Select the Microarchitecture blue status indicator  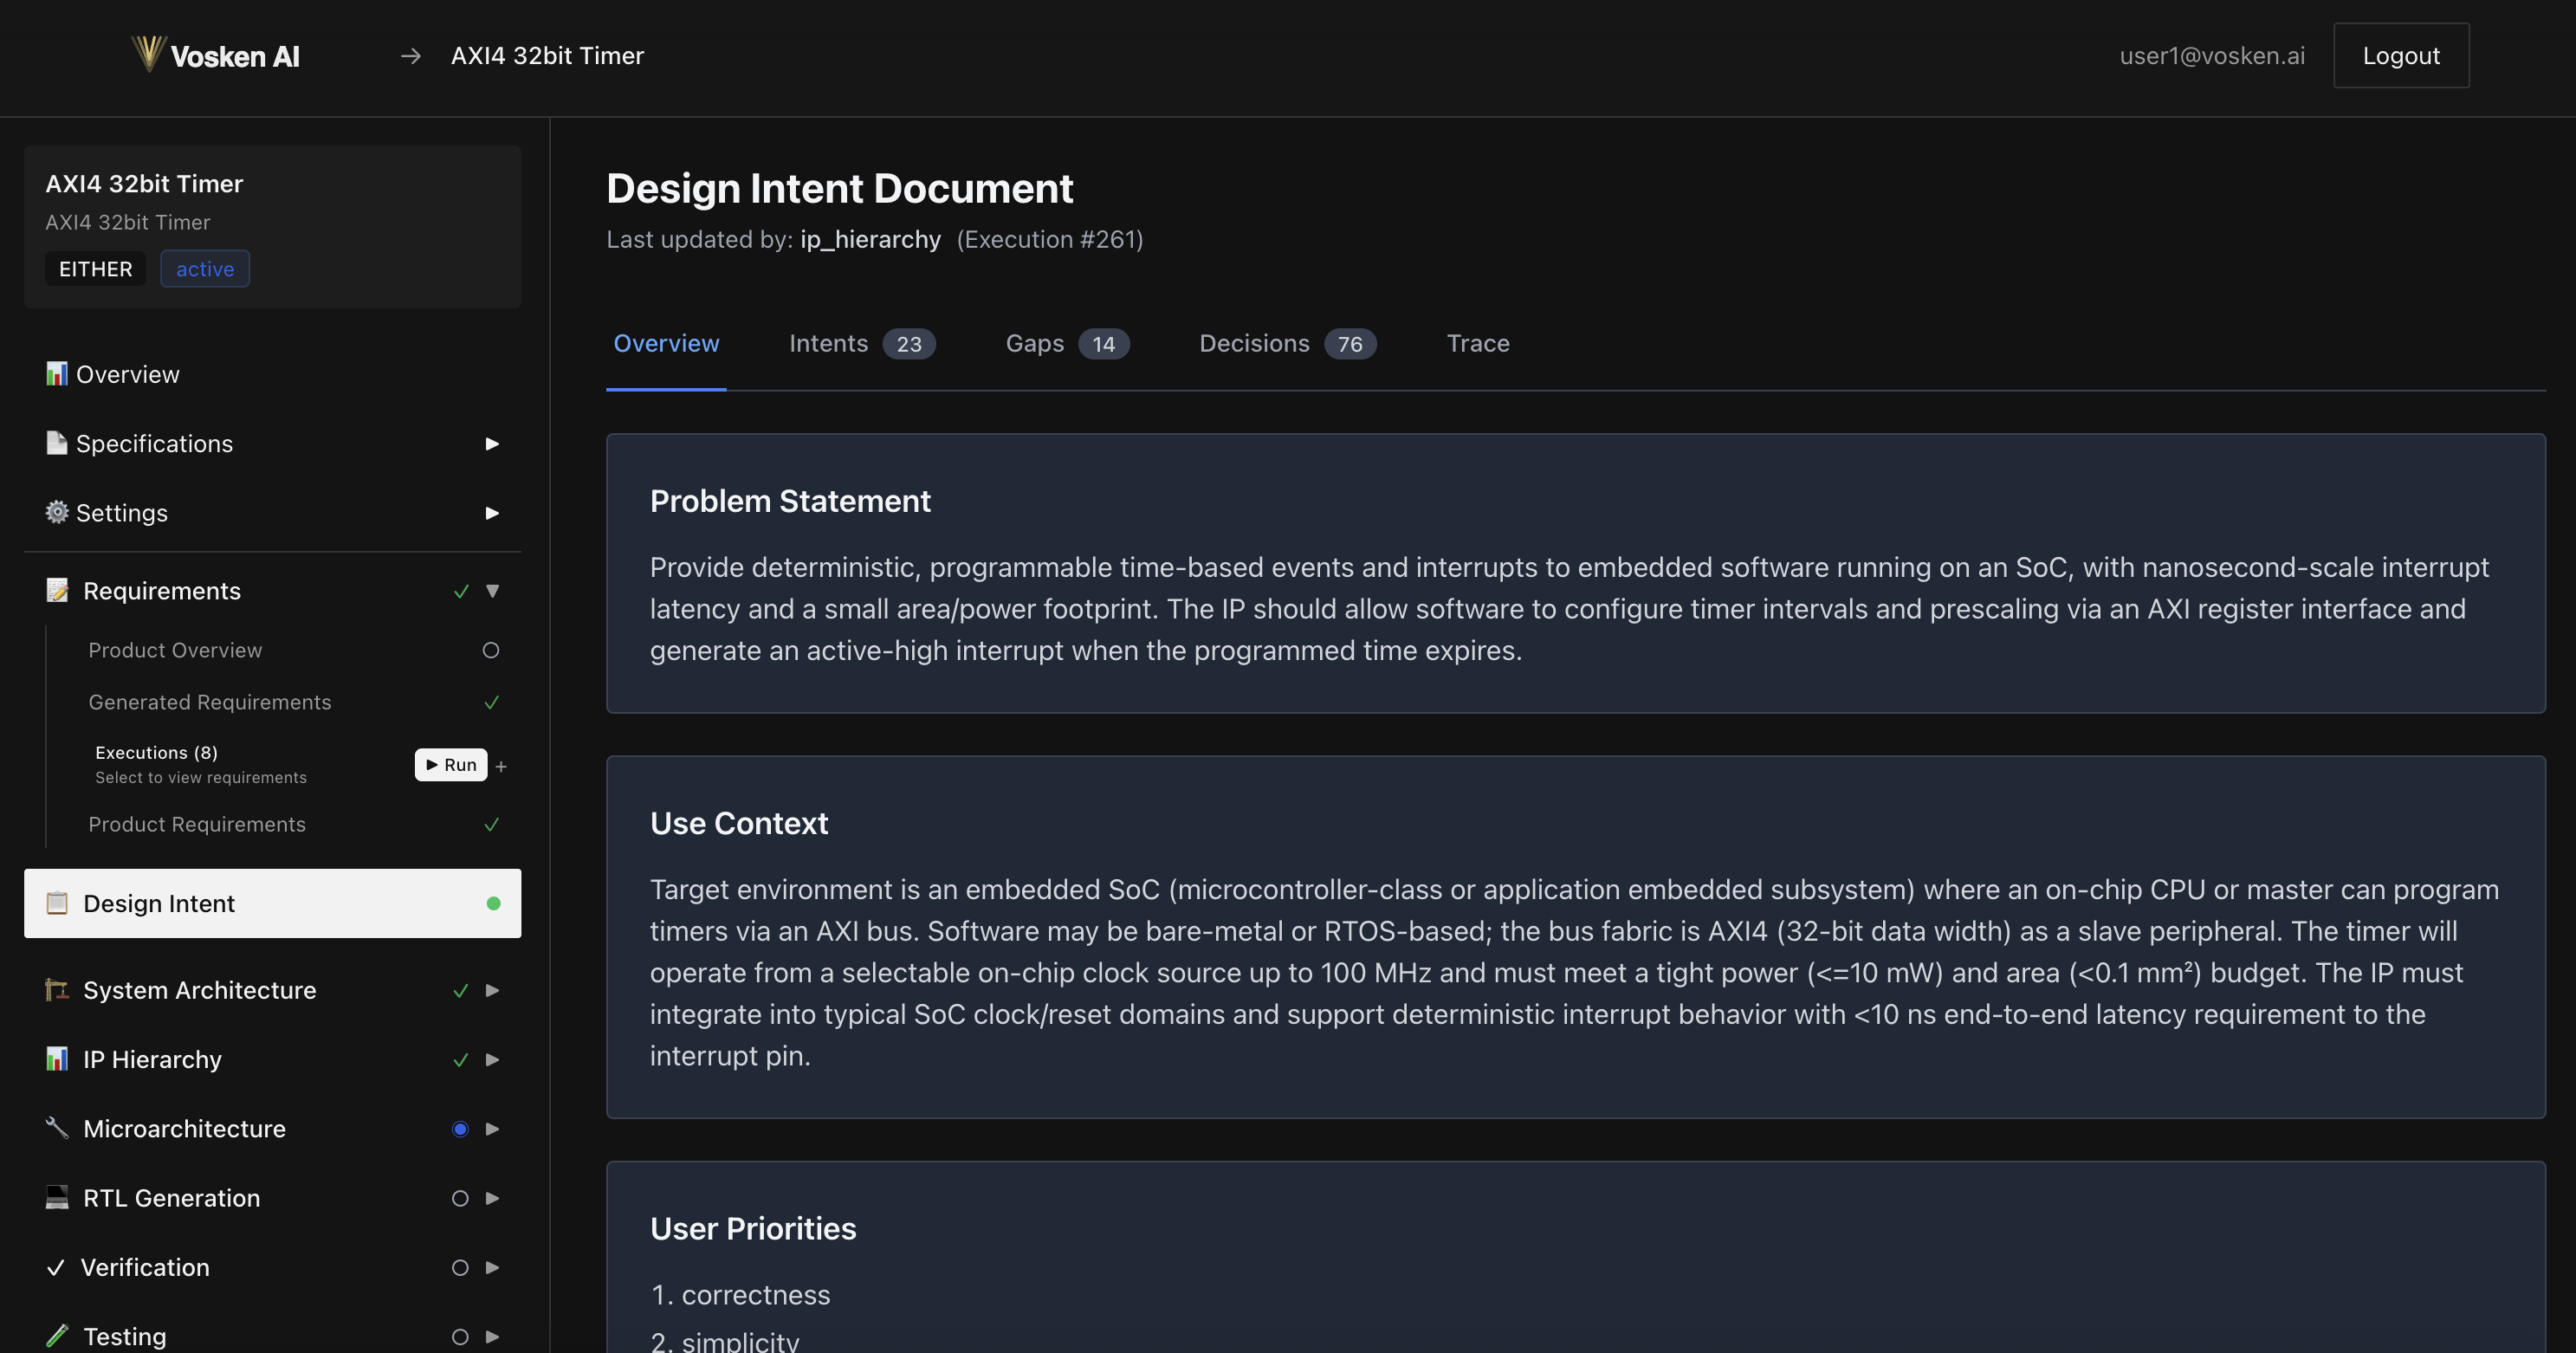[460, 1129]
